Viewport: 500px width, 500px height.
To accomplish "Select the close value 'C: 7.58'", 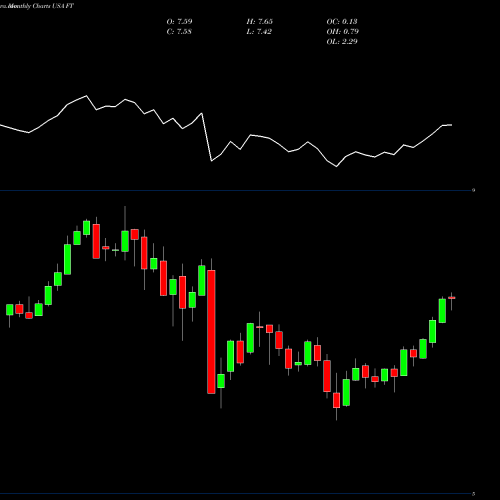I will [x=179, y=31].
